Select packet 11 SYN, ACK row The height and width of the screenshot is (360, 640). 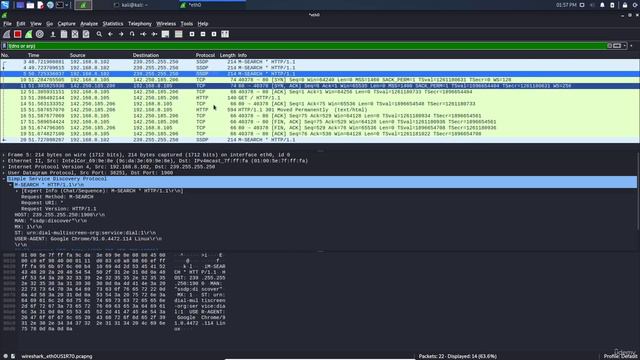[320, 86]
